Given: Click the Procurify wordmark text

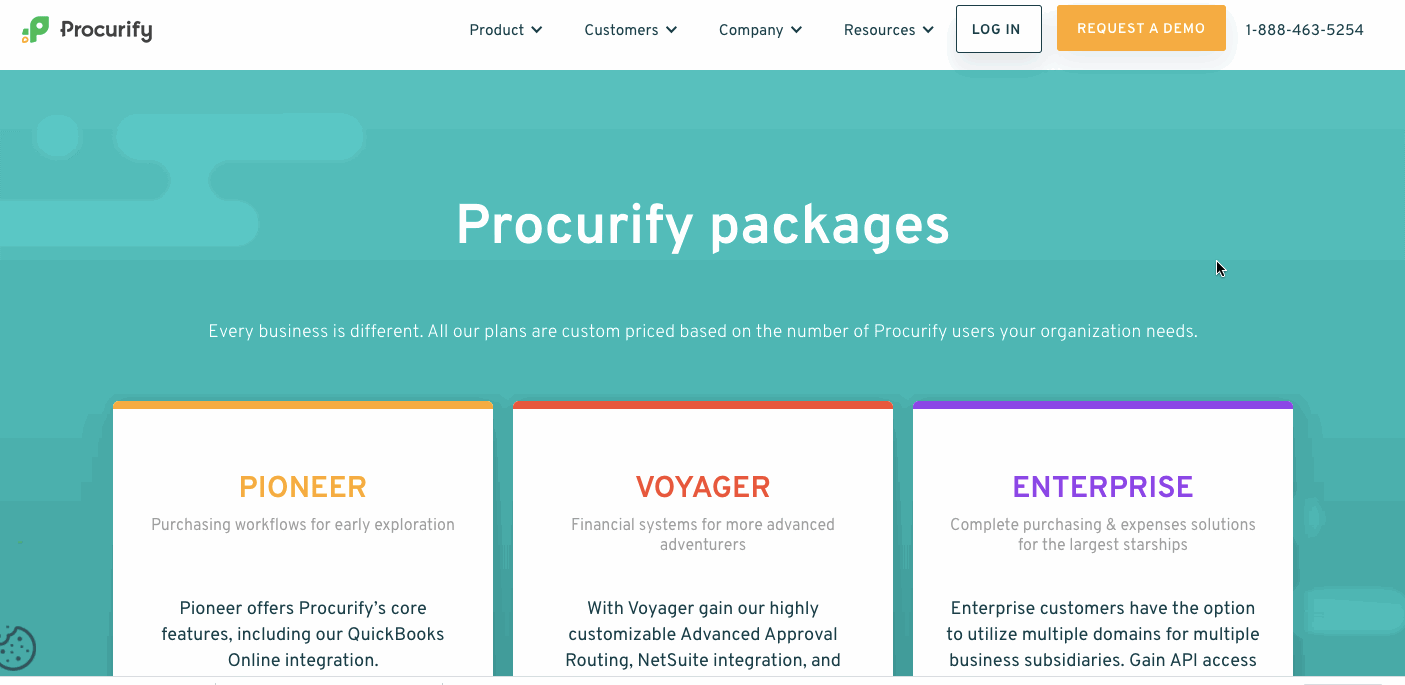Looking at the screenshot, I should pos(106,30).
